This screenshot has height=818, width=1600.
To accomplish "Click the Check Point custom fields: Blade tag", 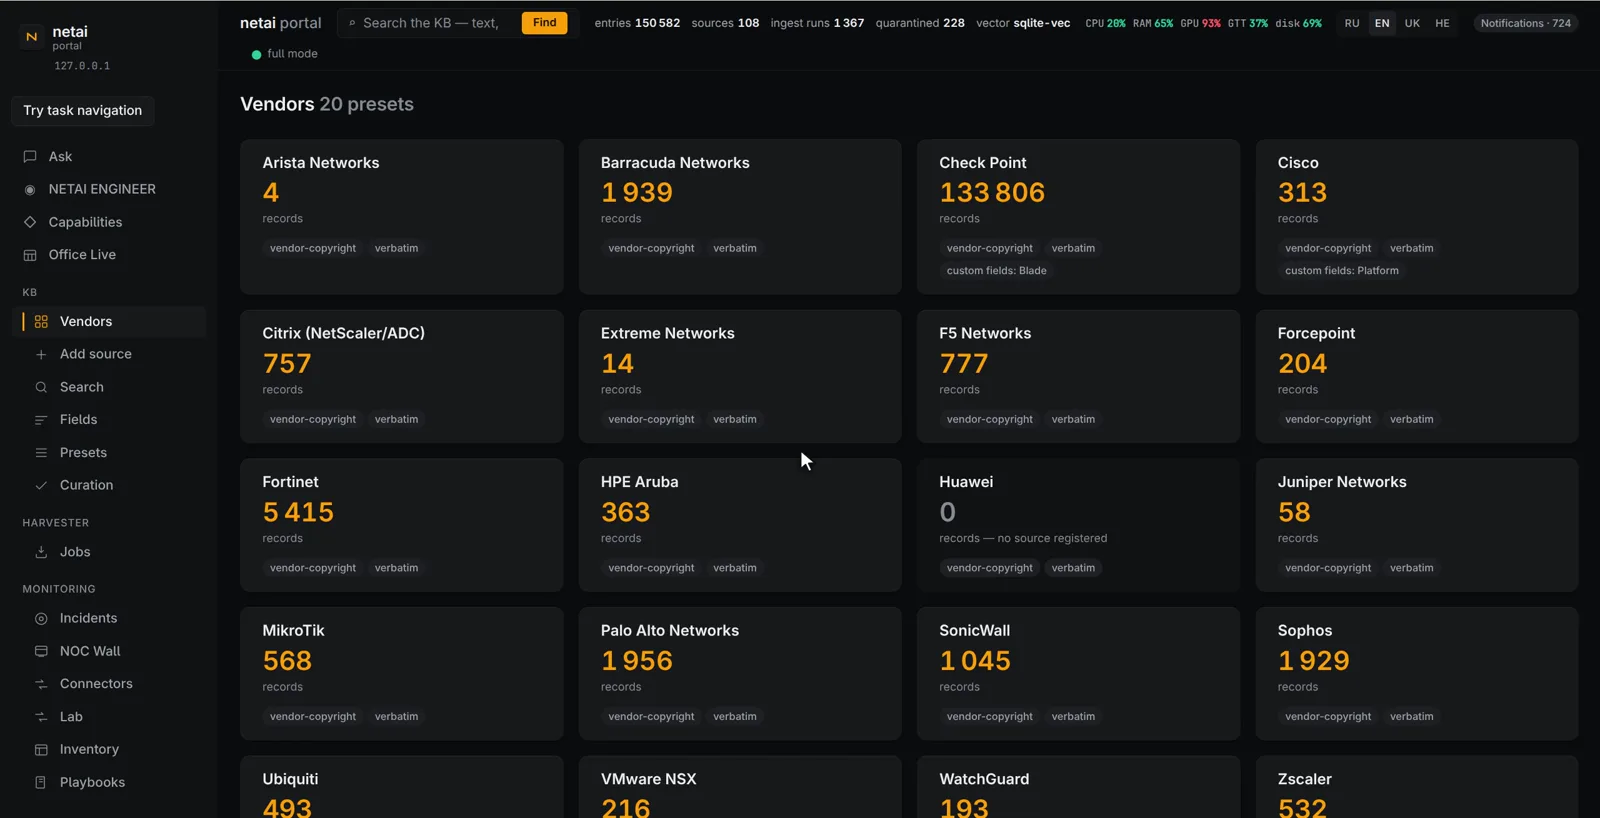I will [997, 271].
